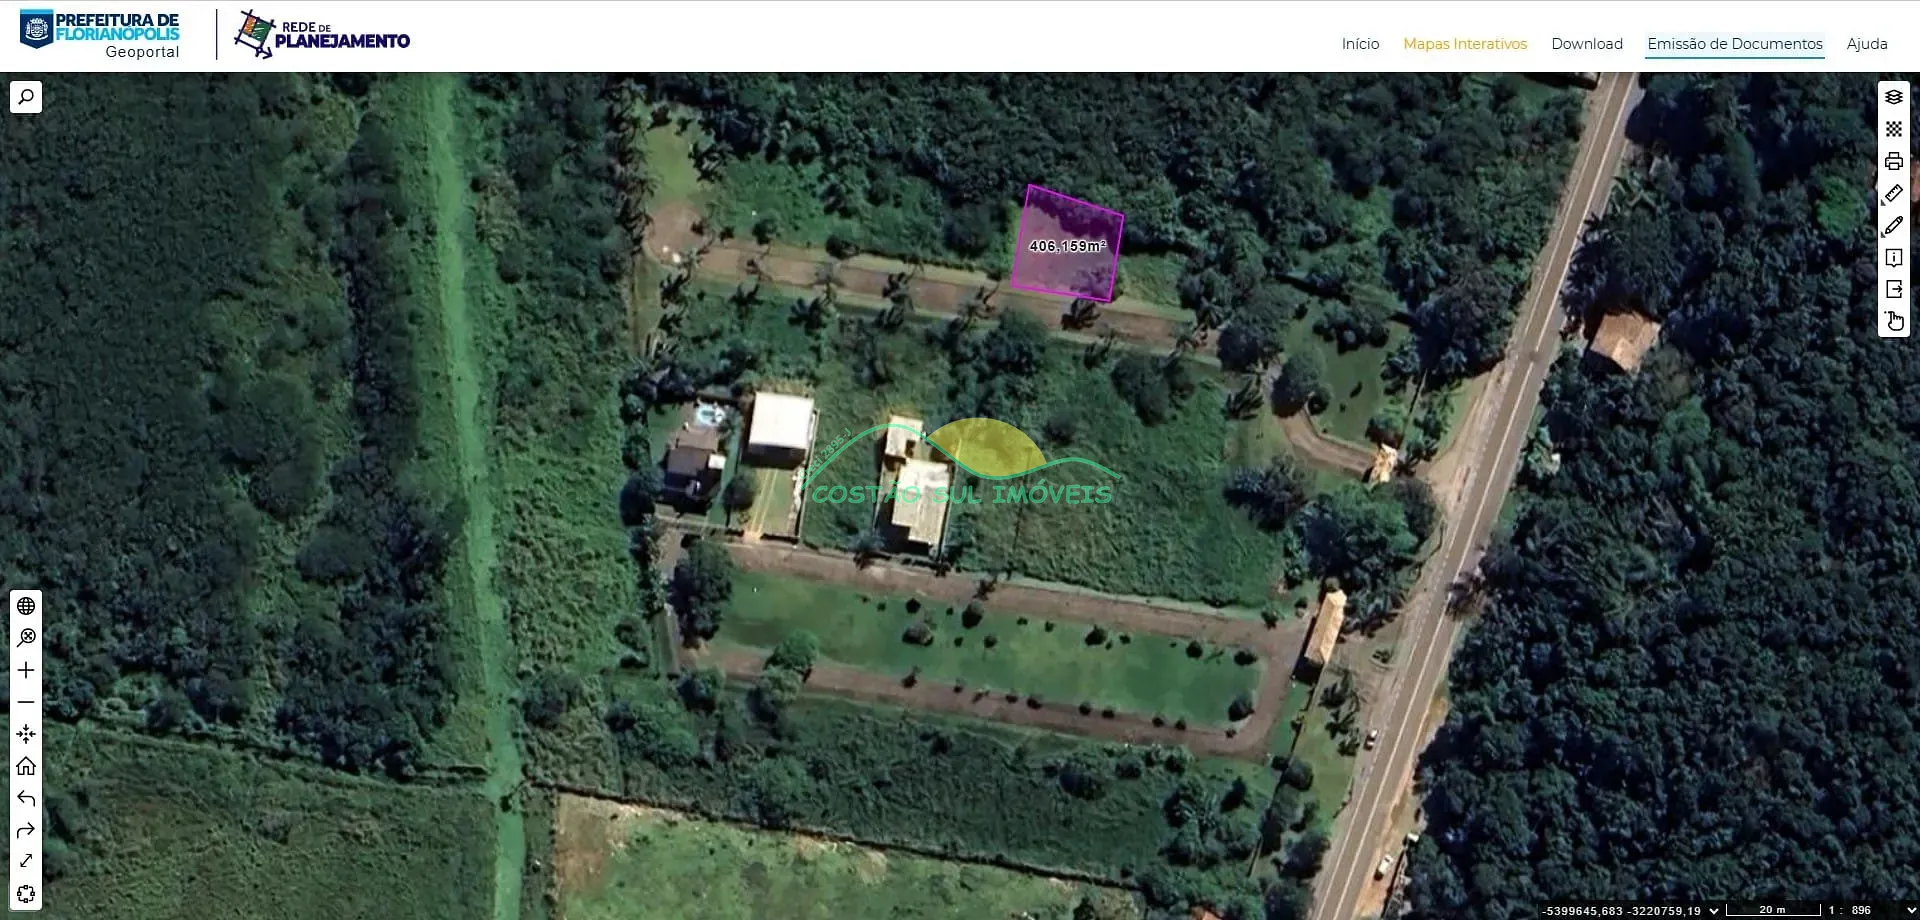Open the layers stack panel

click(1893, 97)
